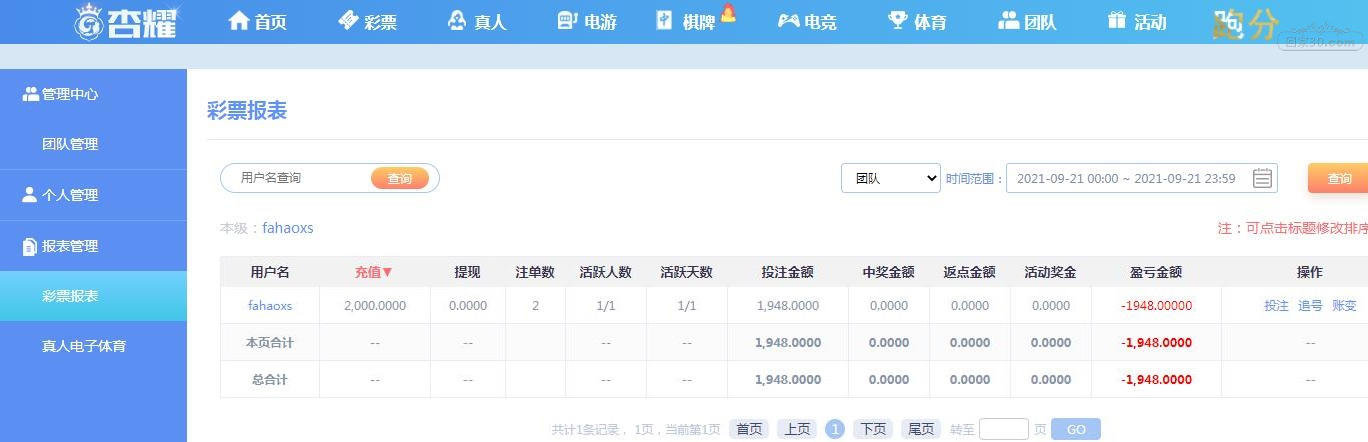Click the 查询 button beside username search

pyautogui.click(x=400, y=178)
